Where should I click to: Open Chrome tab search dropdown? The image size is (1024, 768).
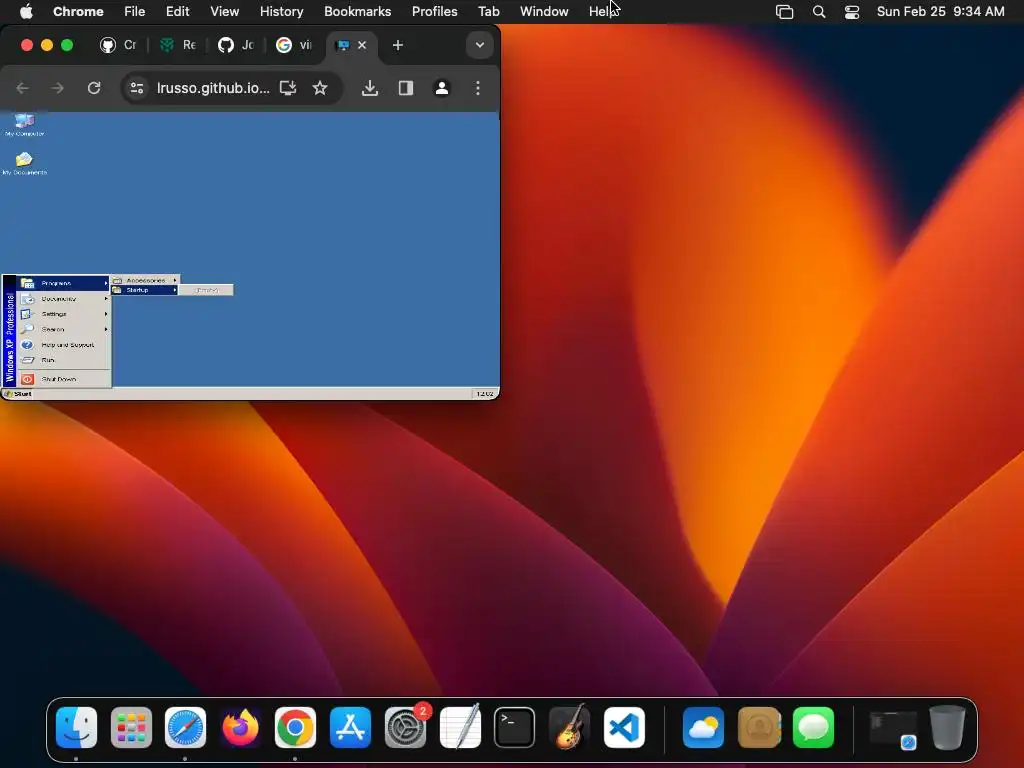click(480, 45)
